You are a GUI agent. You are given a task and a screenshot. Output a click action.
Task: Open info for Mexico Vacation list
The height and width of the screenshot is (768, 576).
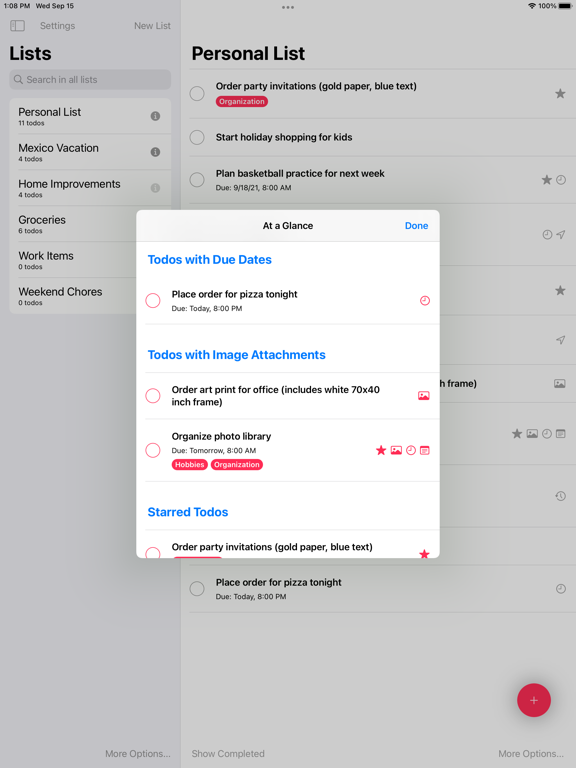coord(155,152)
